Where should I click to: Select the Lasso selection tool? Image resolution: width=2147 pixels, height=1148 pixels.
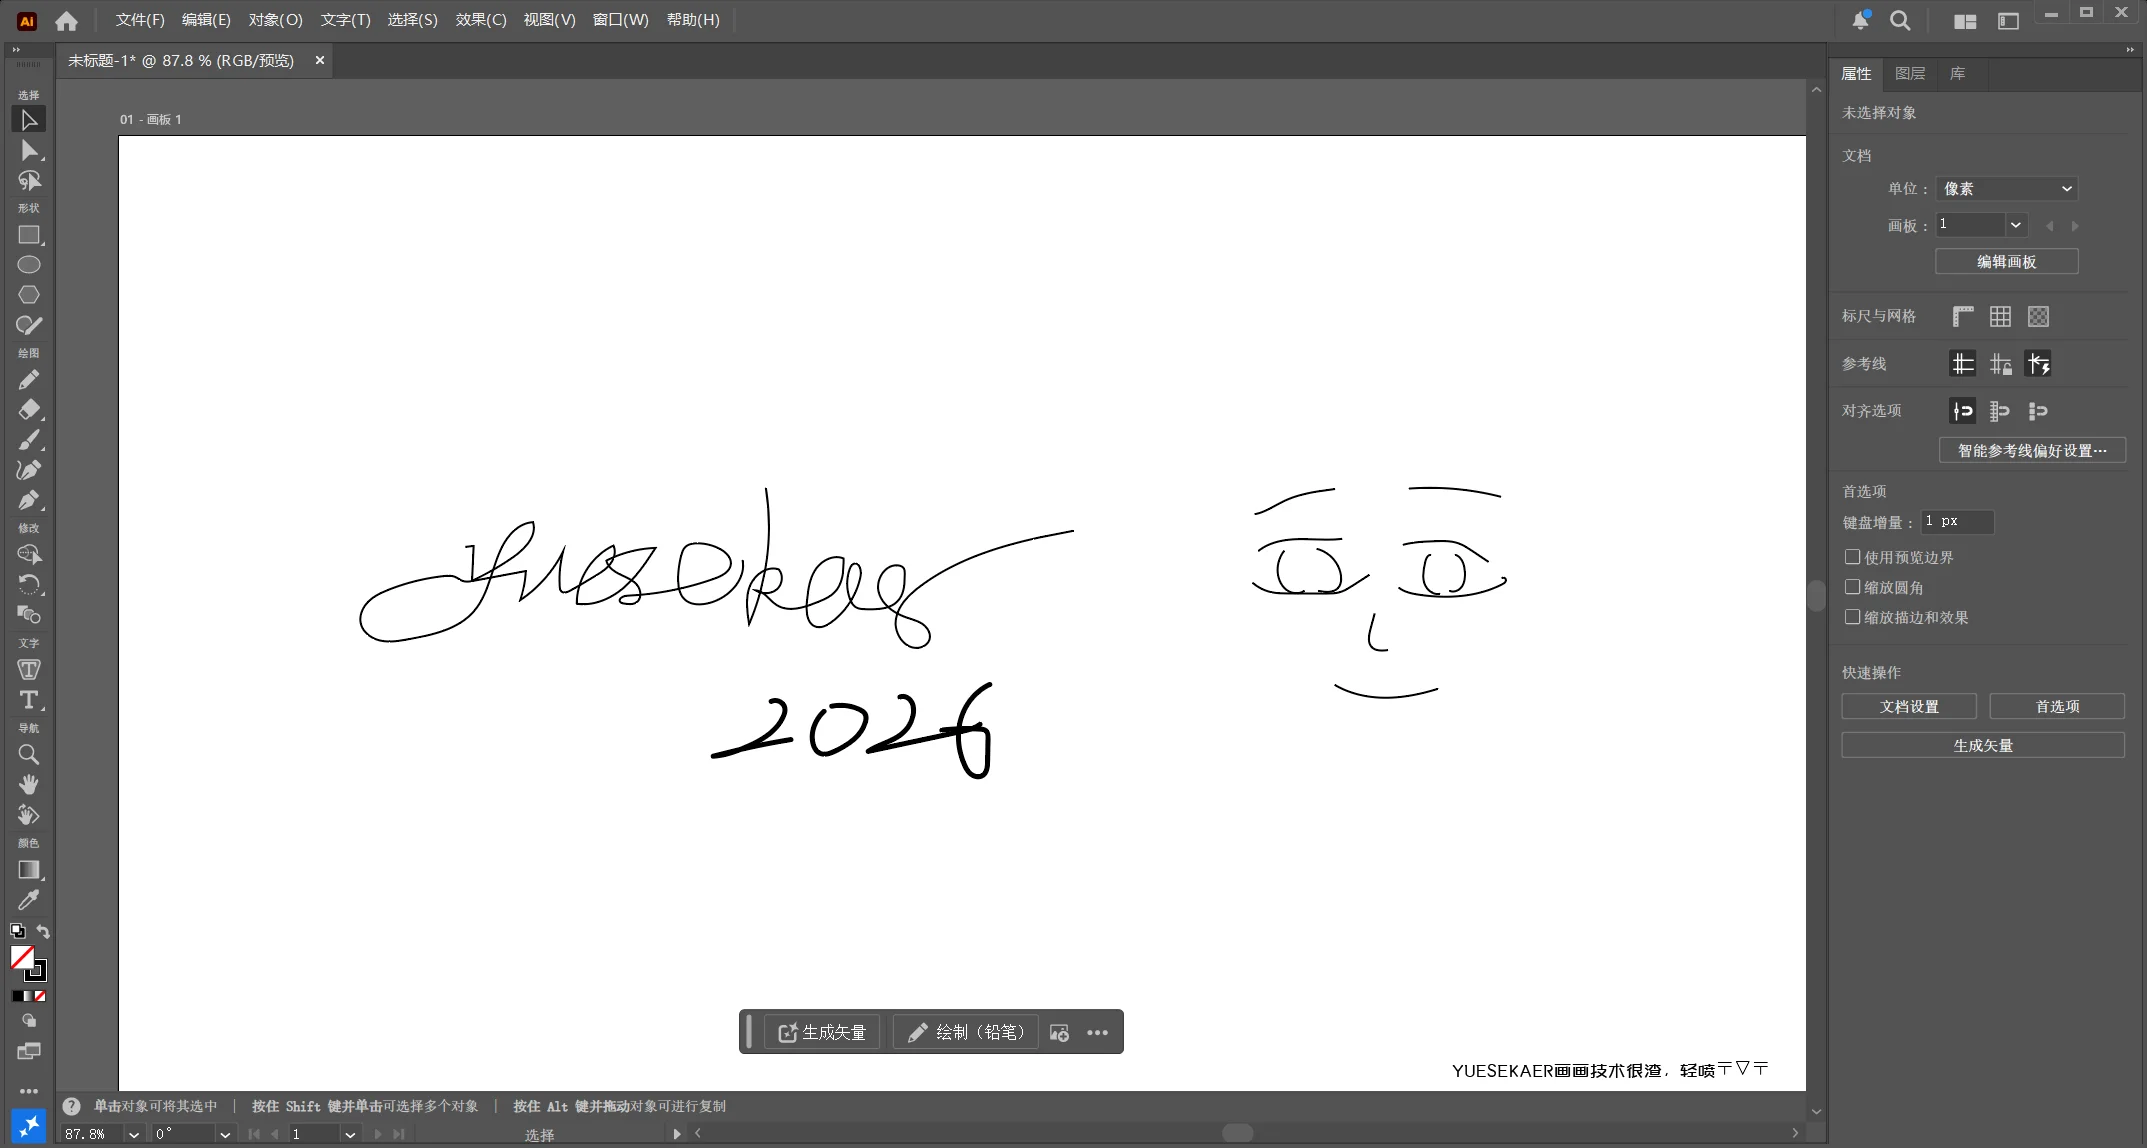(29, 180)
